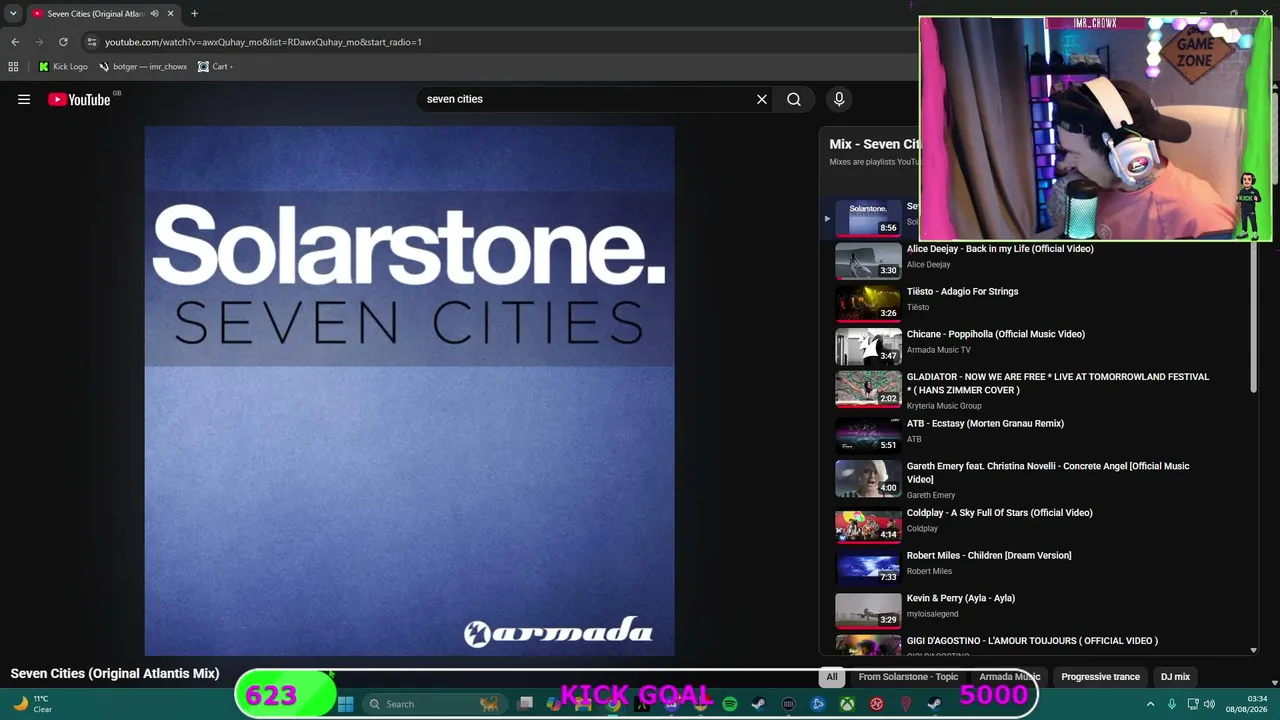Open the Chicane Poppiholla thumbnail
The height and width of the screenshot is (720, 1280).
pyautogui.click(x=868, y=347)
